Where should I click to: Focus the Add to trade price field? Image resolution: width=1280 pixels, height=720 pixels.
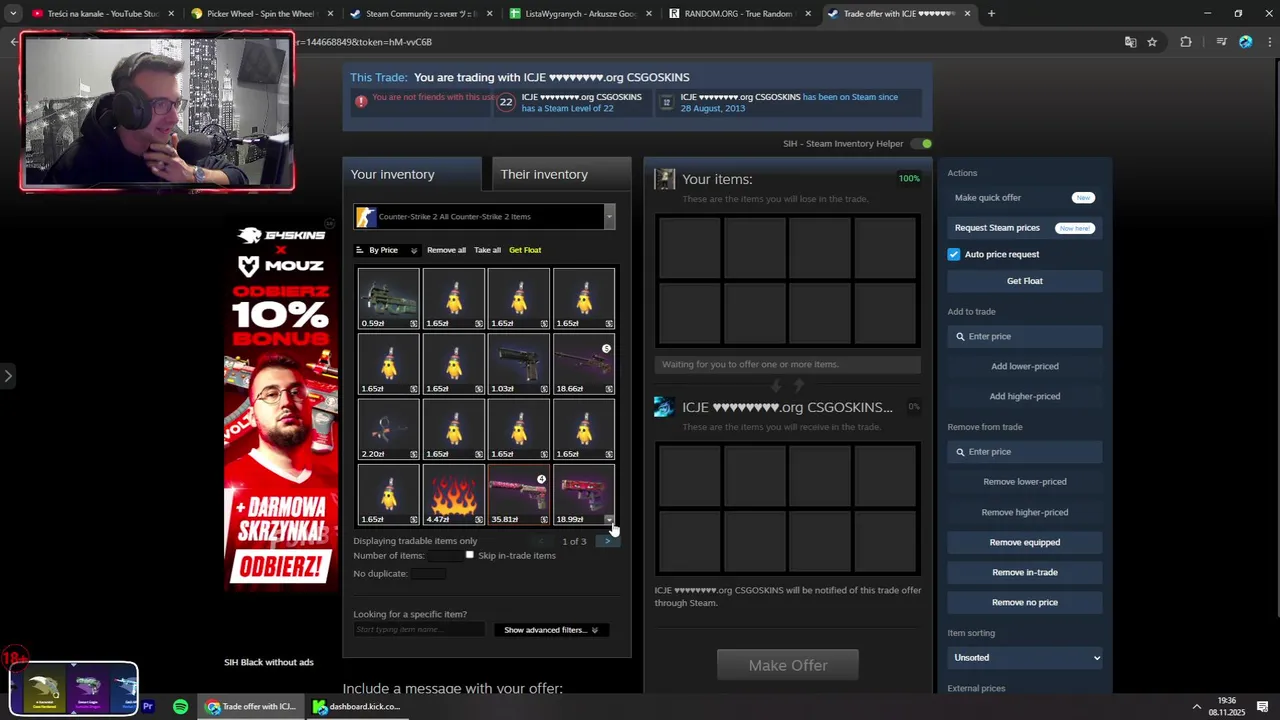tap(1025, 337)
